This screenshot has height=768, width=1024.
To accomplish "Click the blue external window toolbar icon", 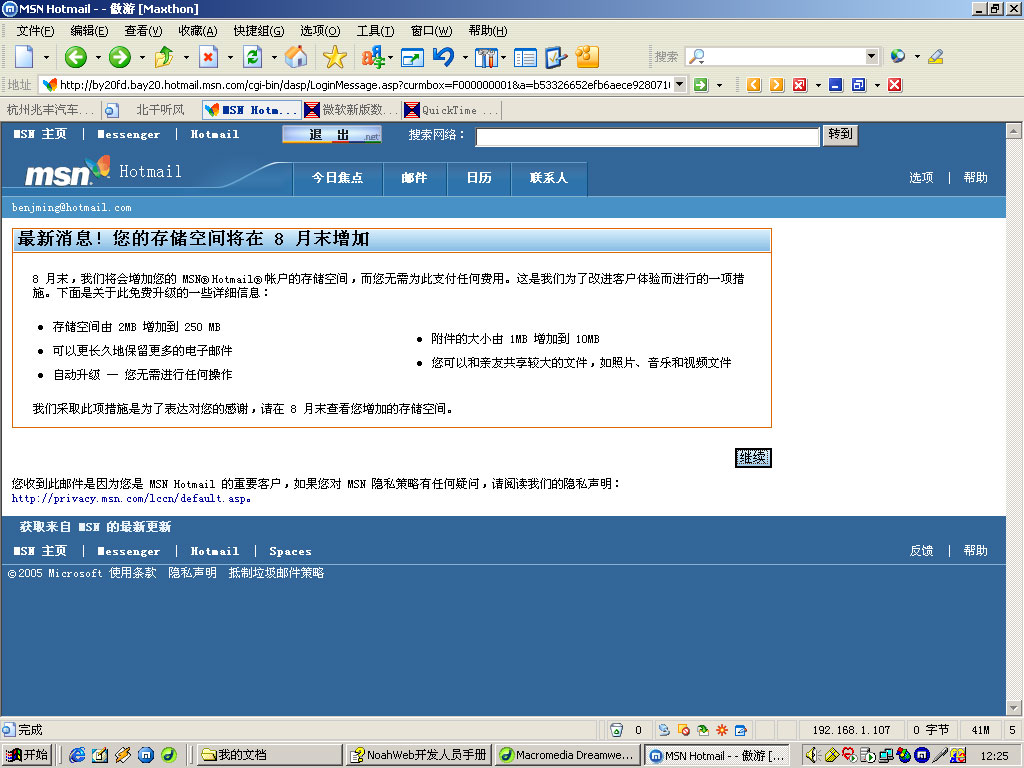I will pyautogui.click(x=412, y=57).
